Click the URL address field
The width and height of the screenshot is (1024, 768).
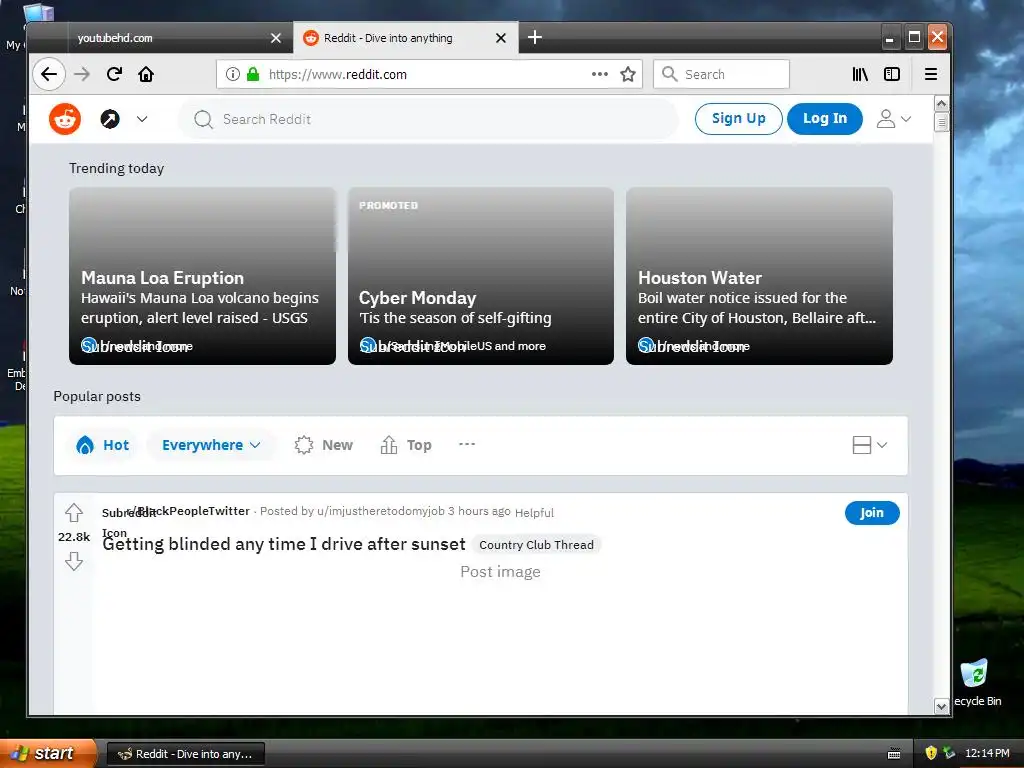(x=428, y=74)
